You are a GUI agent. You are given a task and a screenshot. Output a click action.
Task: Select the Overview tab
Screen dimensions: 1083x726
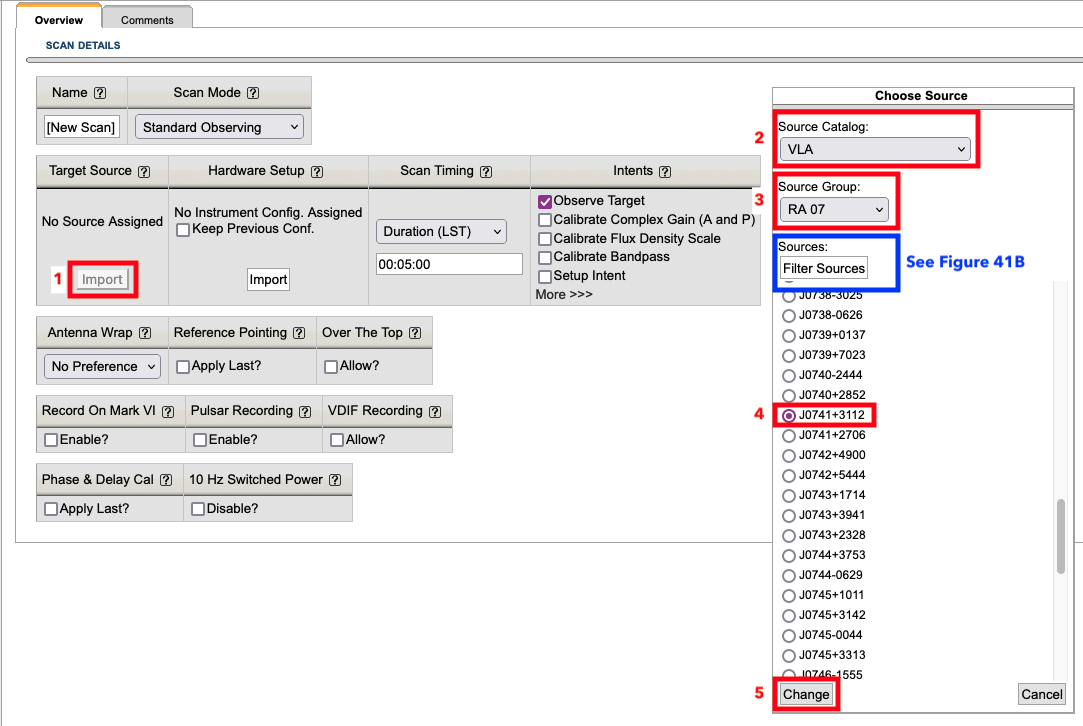point(59,19)
